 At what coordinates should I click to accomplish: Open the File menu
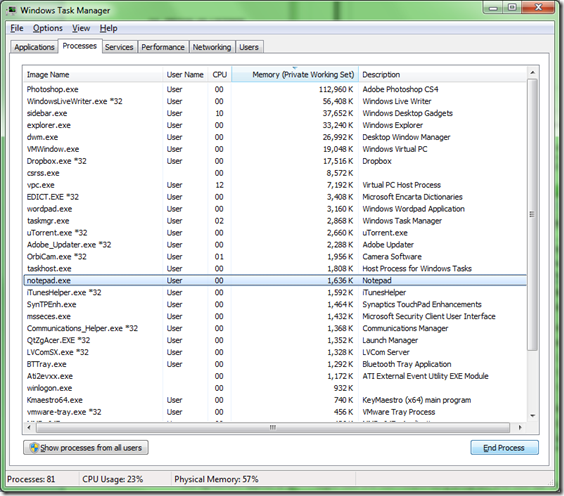[x=17, y=28]
